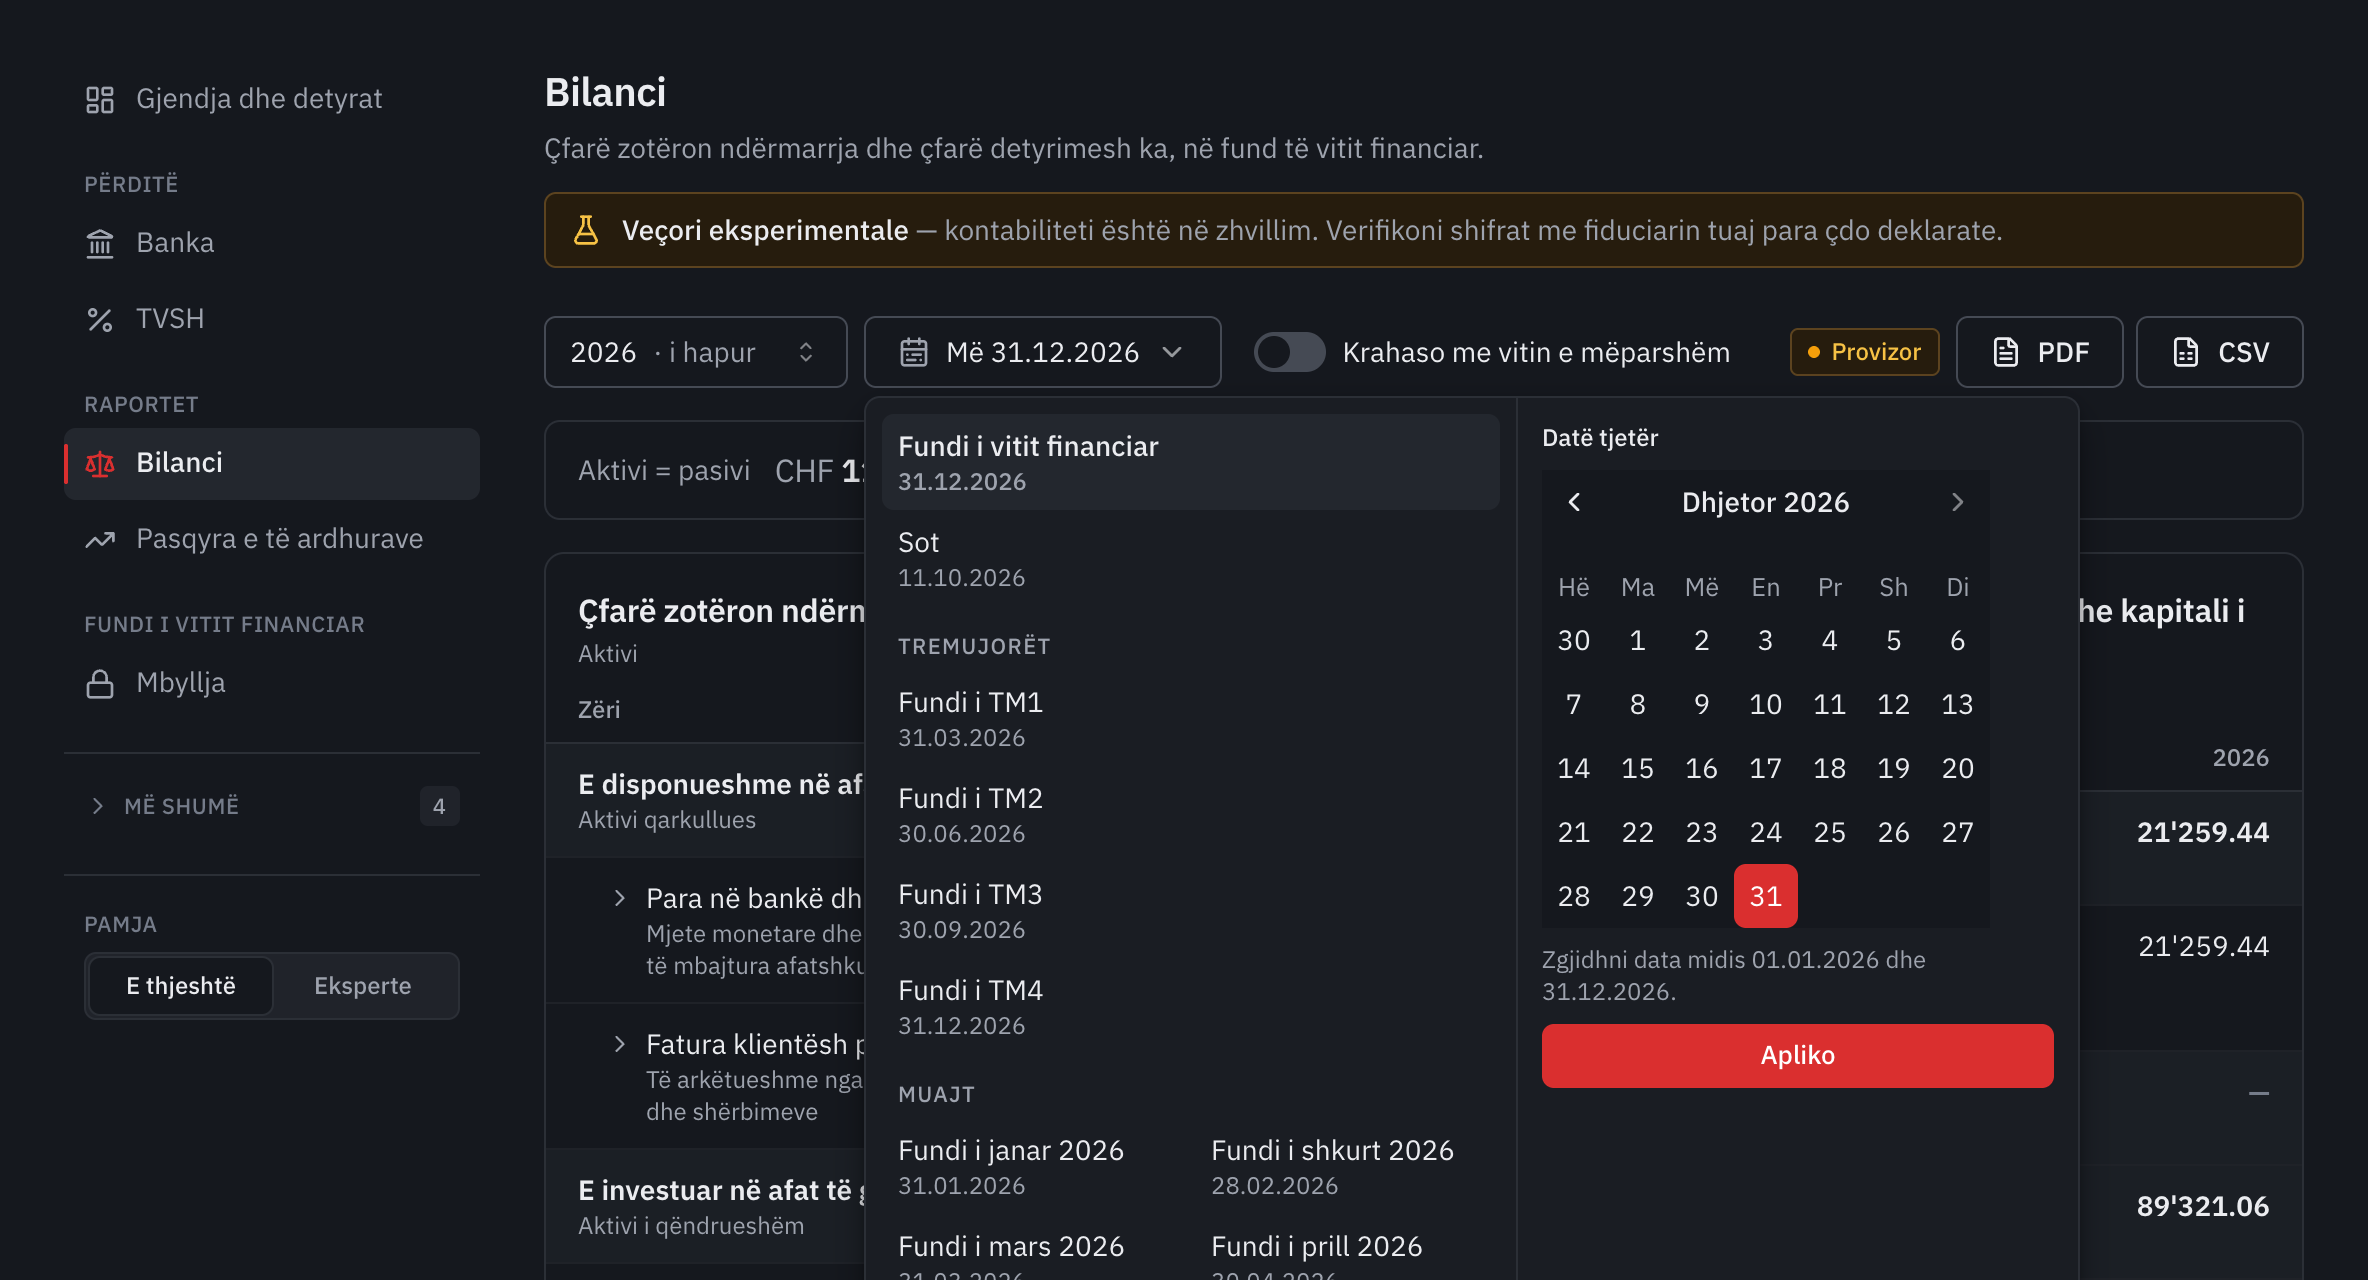Switch view to Eksperte
2368x1280 pixels.
point(363,986)
